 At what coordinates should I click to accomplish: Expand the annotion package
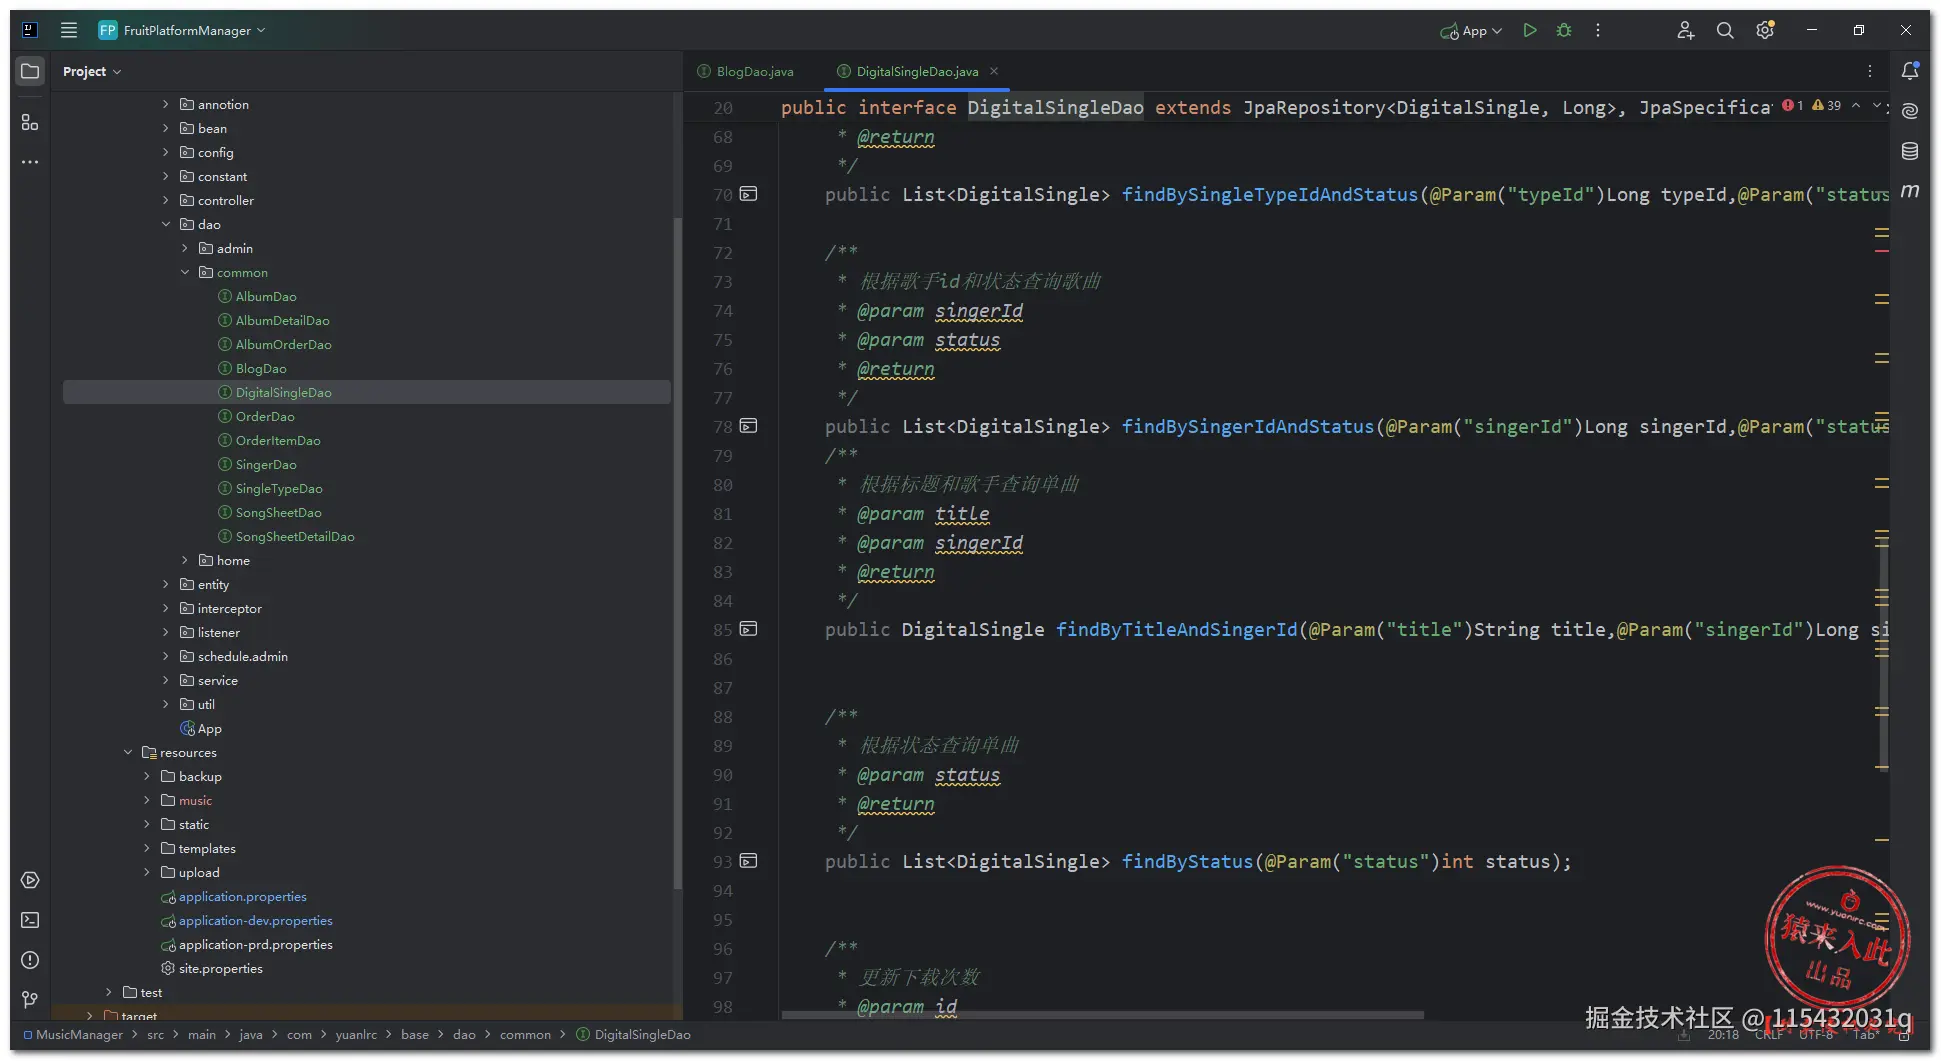(166, 104)
